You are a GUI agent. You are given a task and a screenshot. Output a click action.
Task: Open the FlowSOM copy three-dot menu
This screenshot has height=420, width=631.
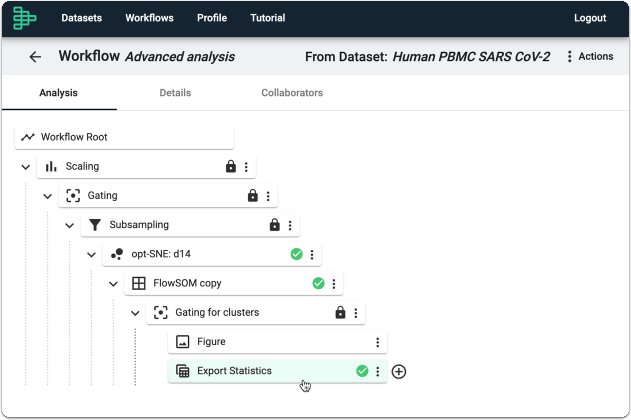pos(334,284)
